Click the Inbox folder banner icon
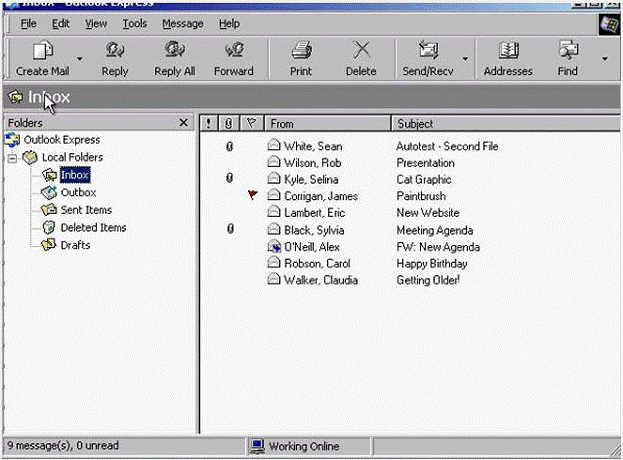 pos(16,97)
